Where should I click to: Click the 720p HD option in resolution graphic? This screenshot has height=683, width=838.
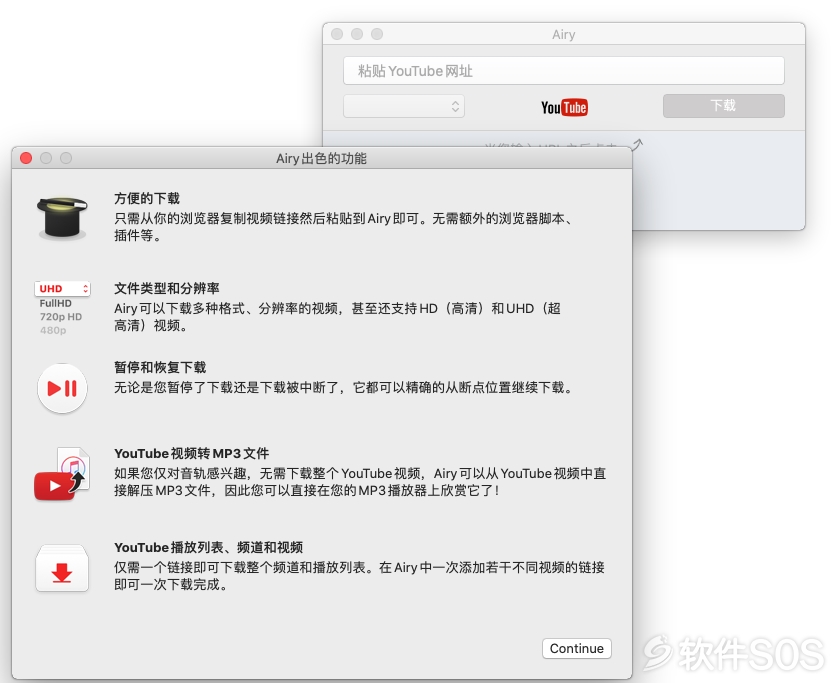(61, 316)
